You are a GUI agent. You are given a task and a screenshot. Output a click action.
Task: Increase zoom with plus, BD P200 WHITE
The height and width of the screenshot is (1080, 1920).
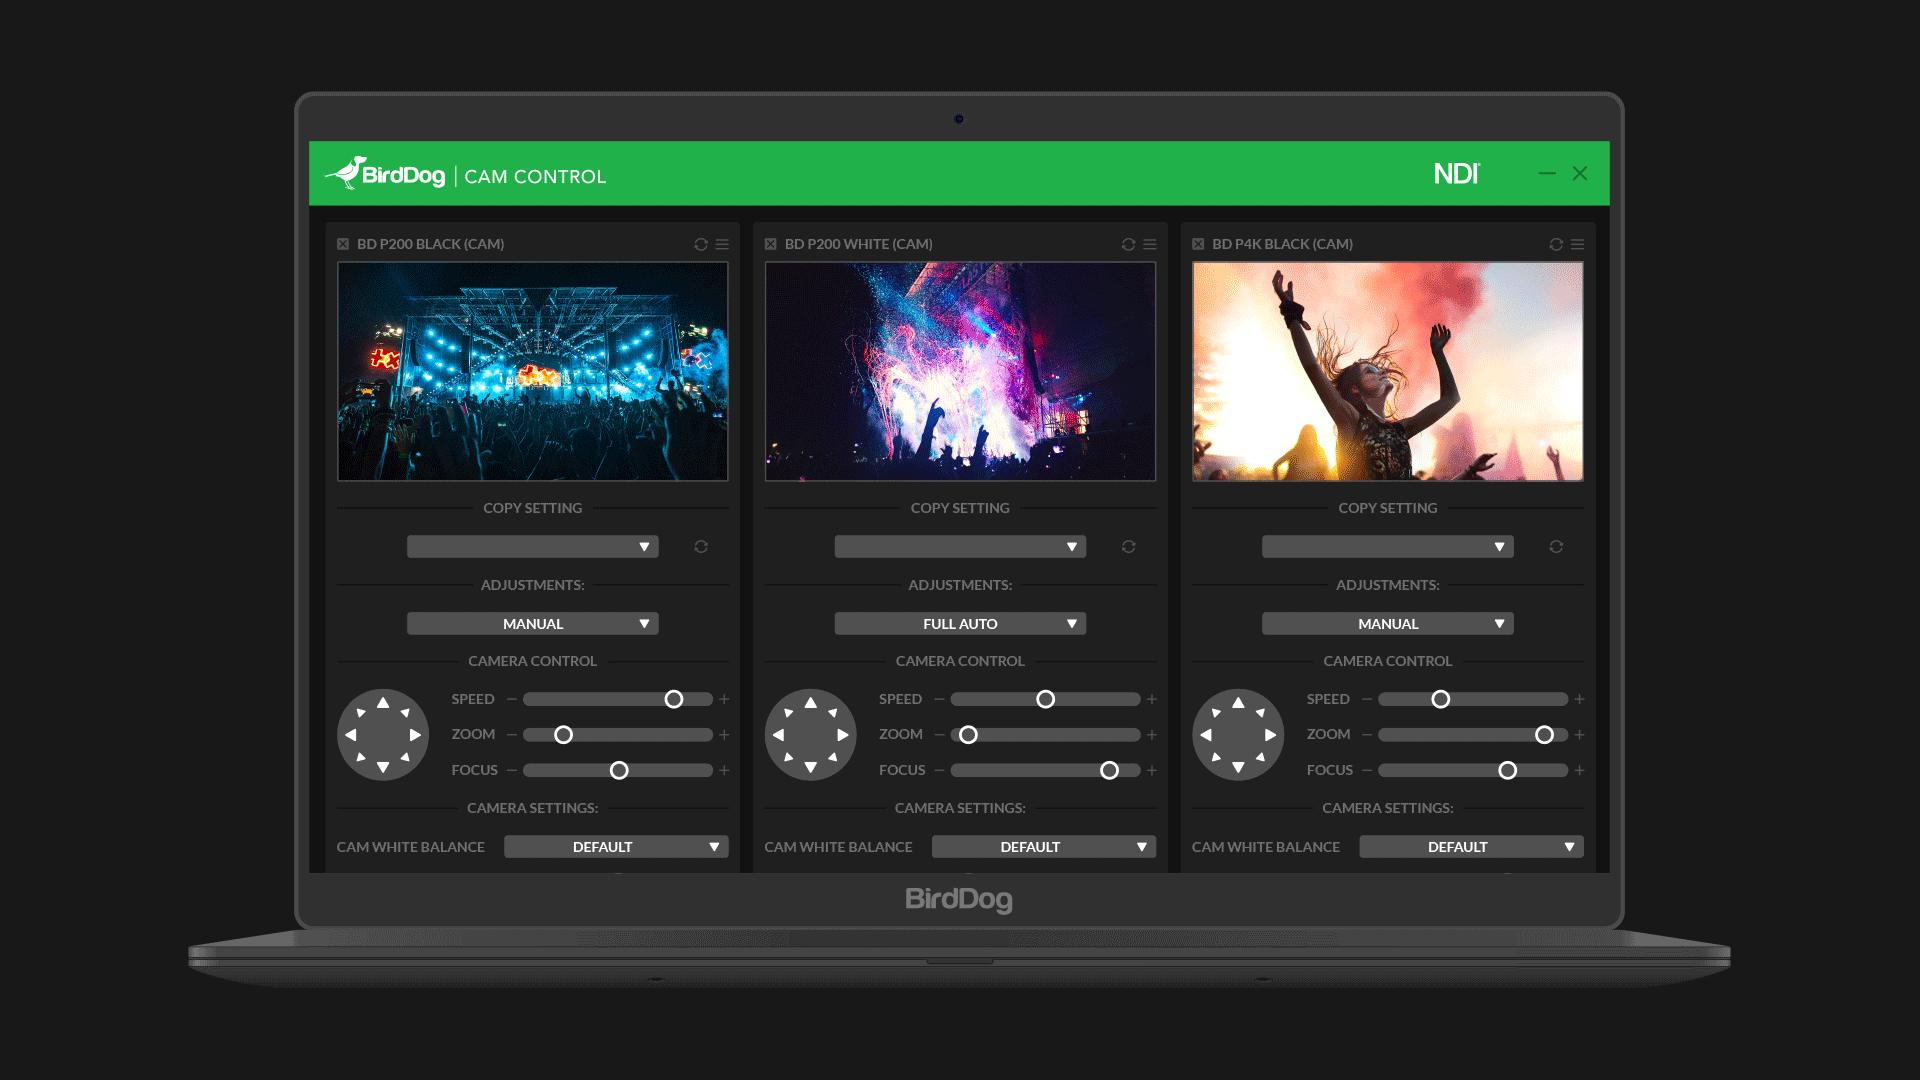point(1152,735)
